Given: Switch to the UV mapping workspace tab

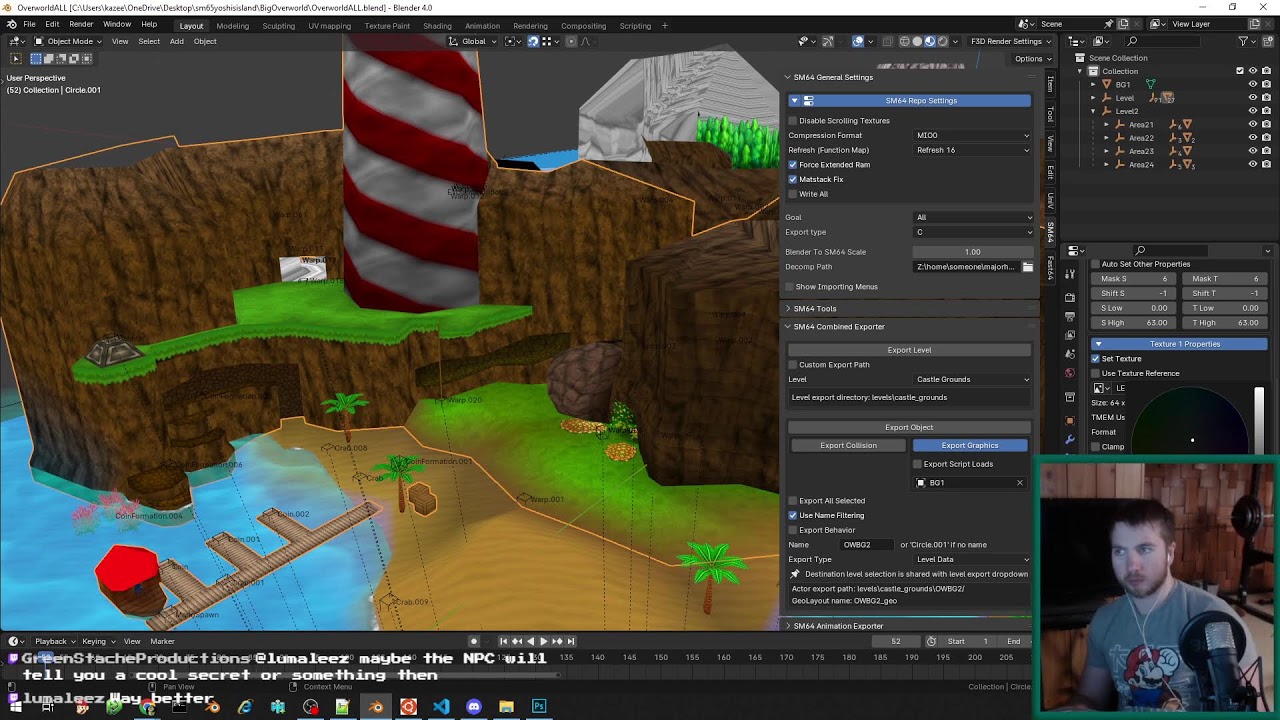Looking at the screenshot, I should (329, 26).
